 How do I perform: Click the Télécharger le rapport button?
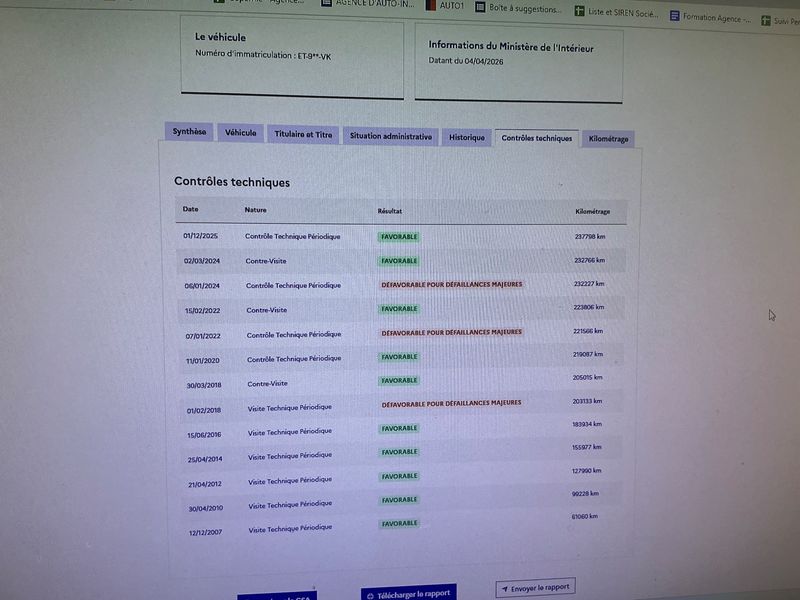click(x=409, y=594)
